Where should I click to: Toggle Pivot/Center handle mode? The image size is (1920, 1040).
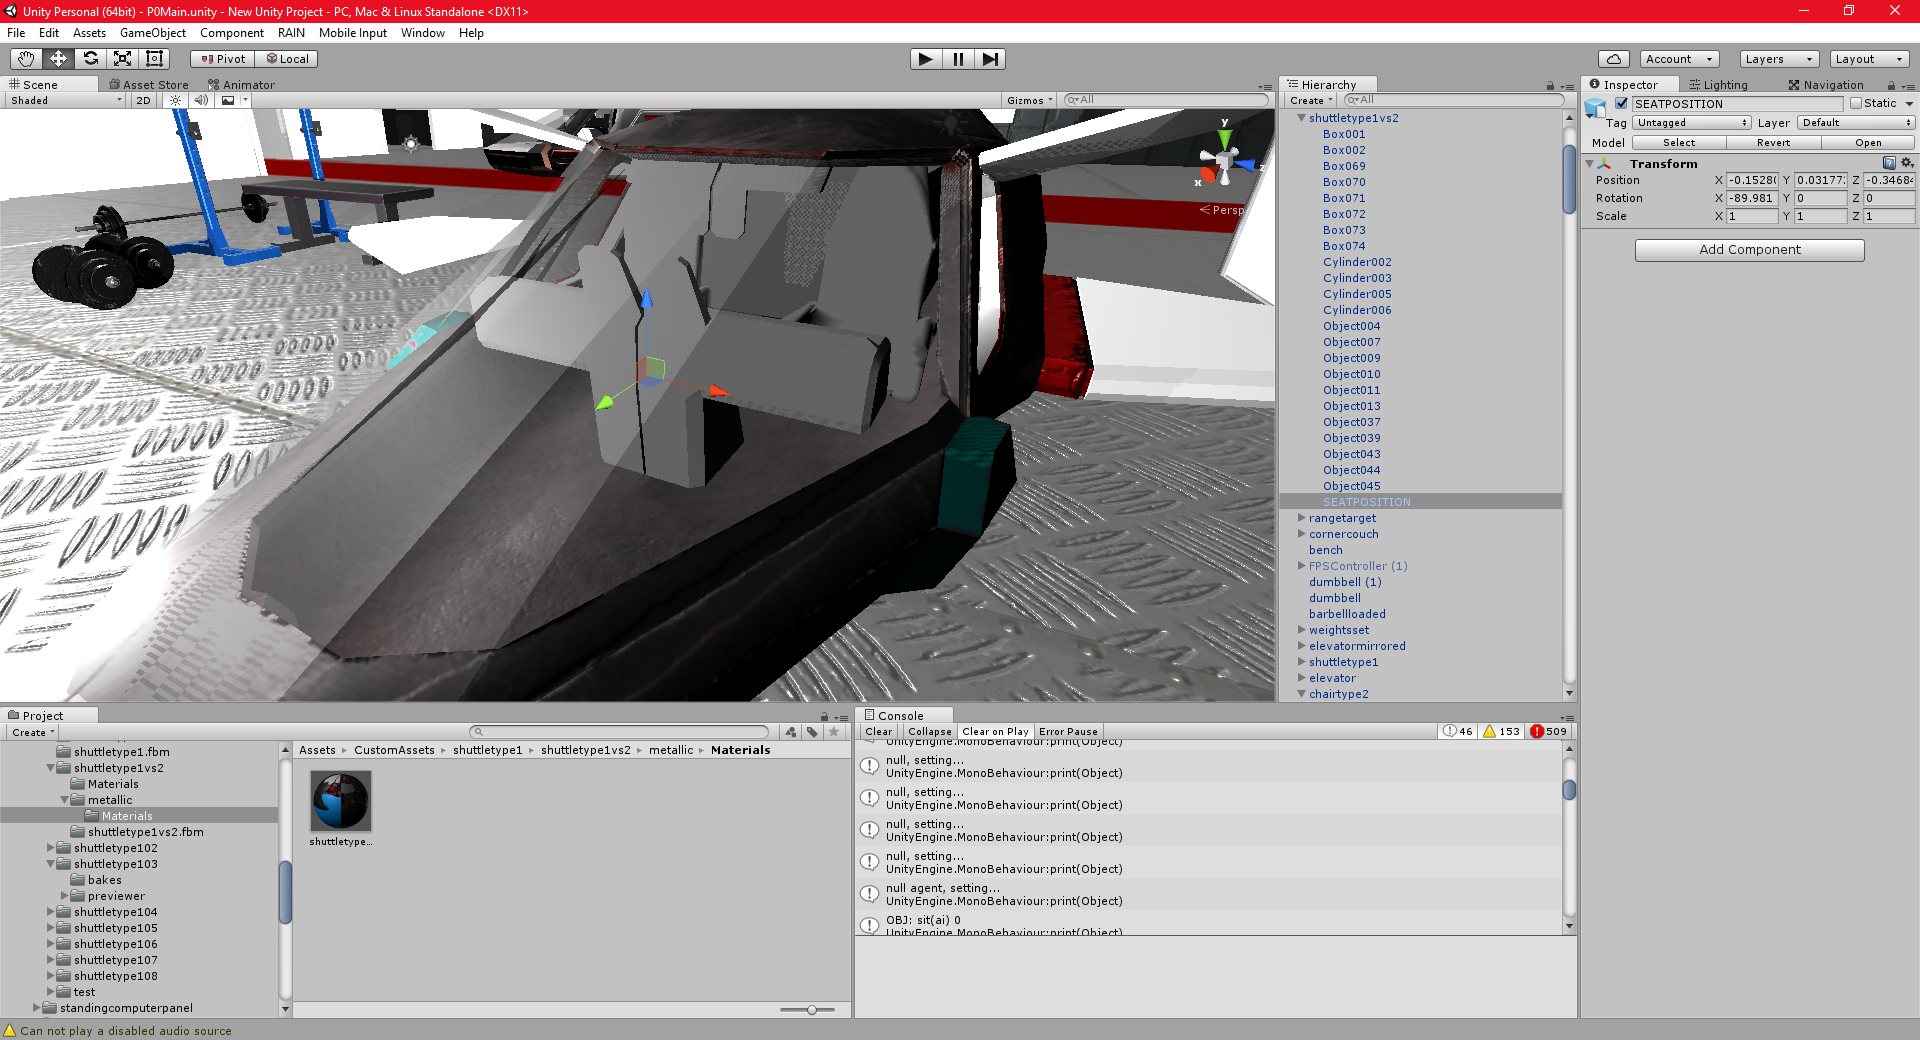(223, 59)
